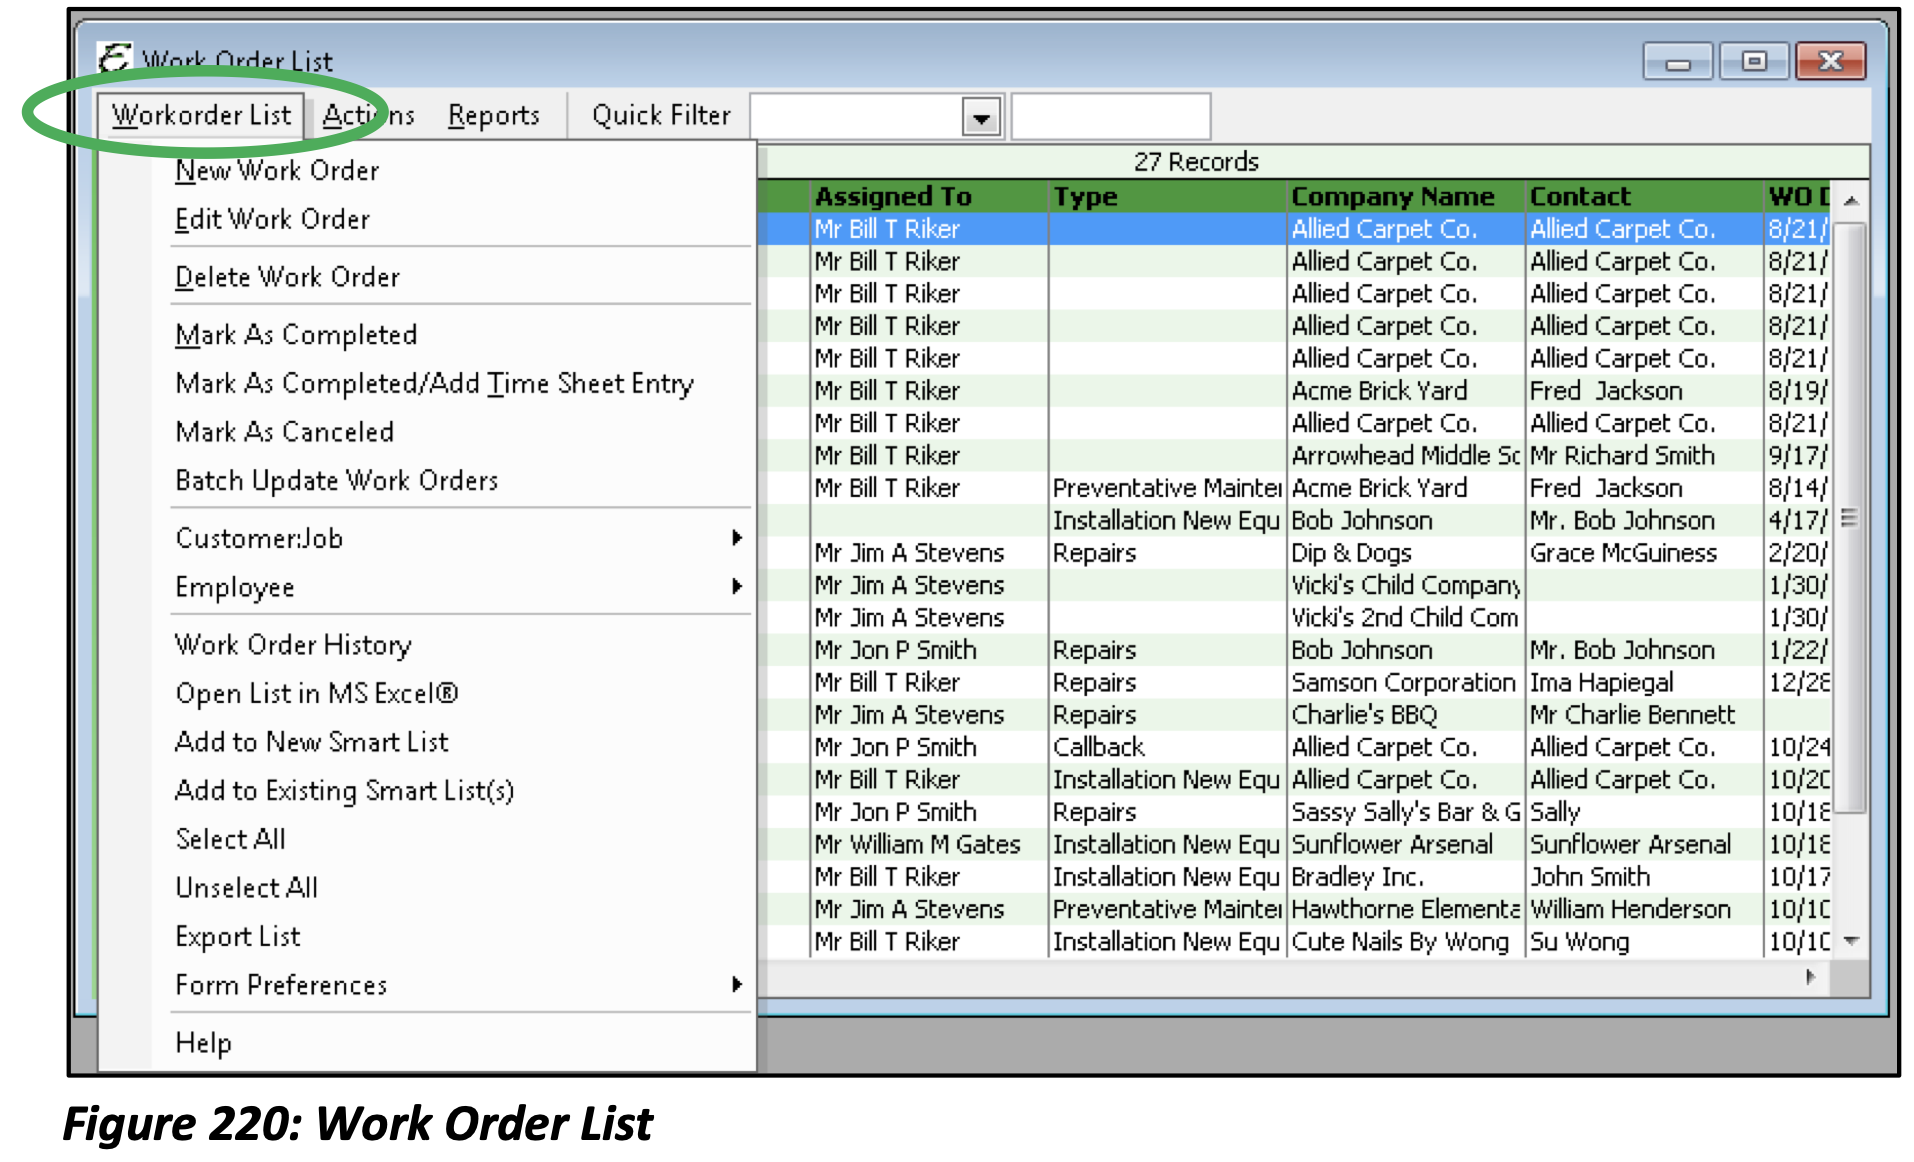1914x1162 pixels.
Task: Choose Edit Work Order
Action: point(272,219)
